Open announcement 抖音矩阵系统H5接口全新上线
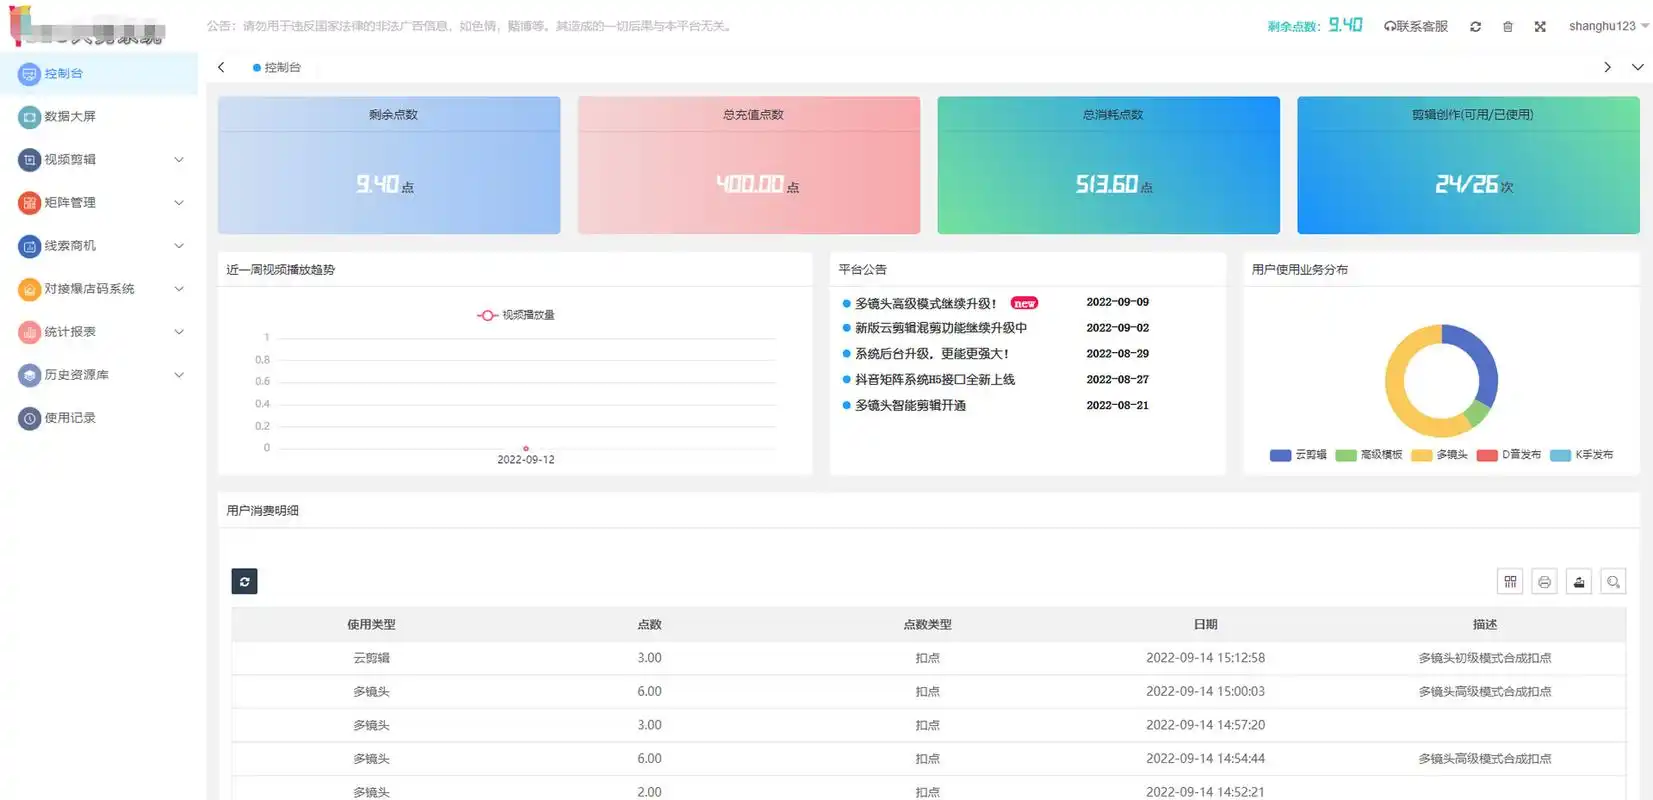Screen dimensions: 1653x800 (x=934, y=380)
